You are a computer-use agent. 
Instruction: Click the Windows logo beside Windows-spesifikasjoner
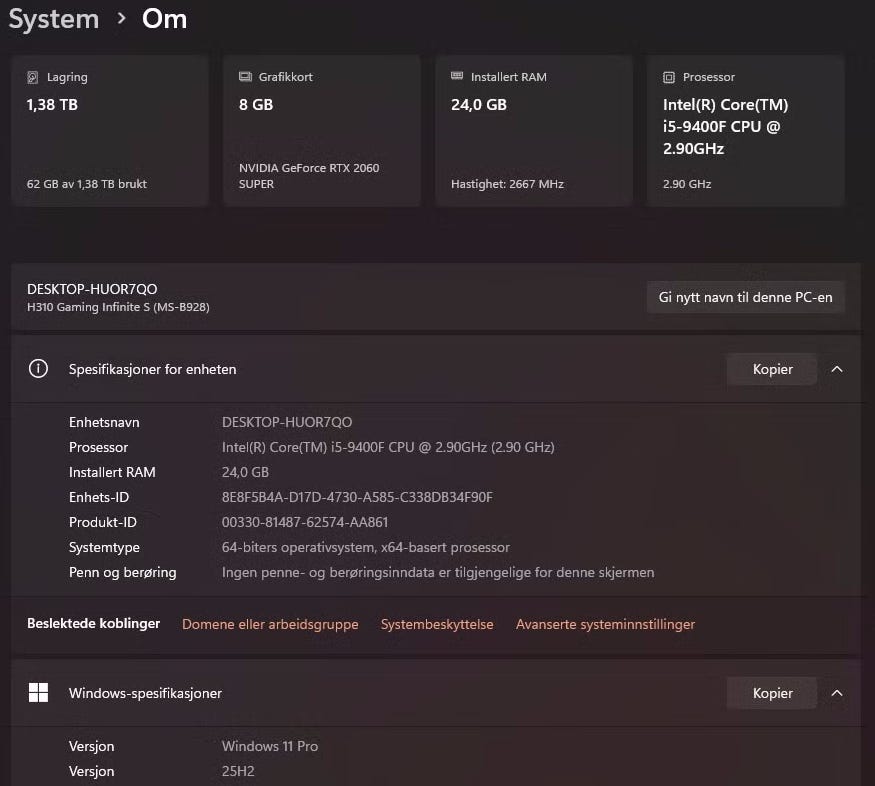39,692
